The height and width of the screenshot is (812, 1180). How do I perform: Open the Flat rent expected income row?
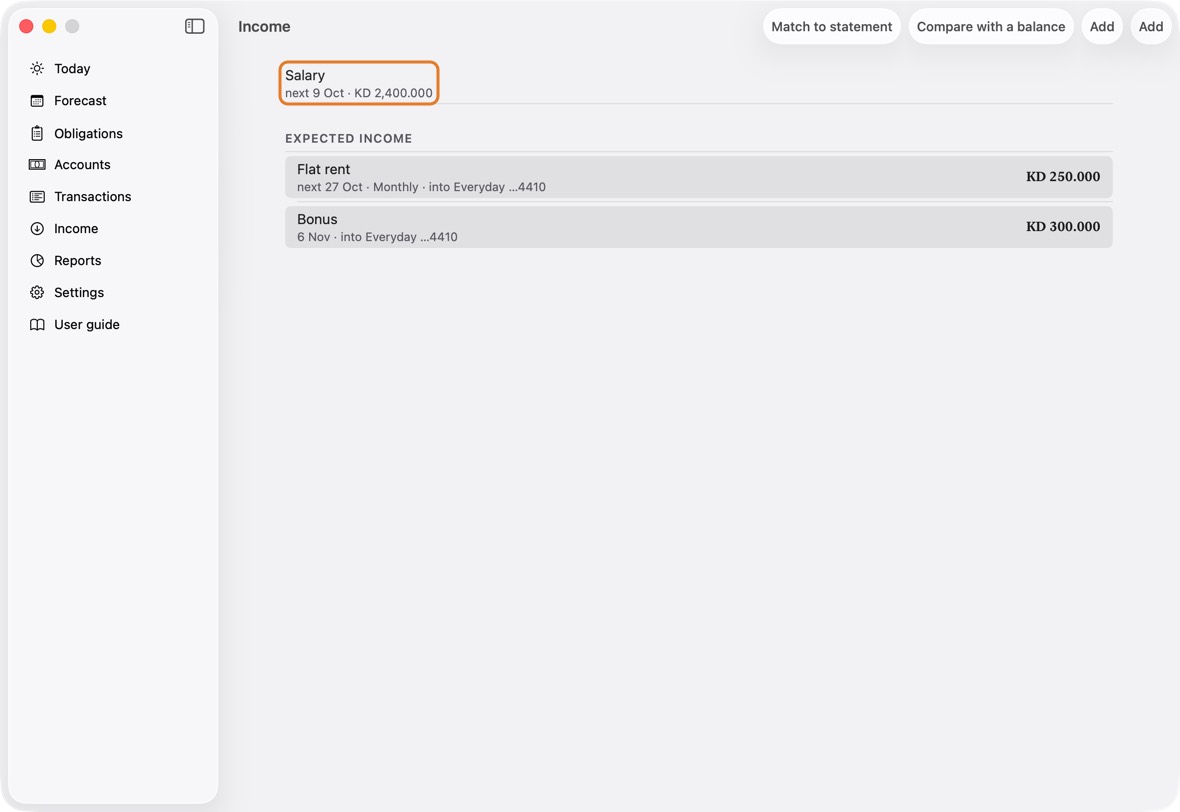click(698, 177)
